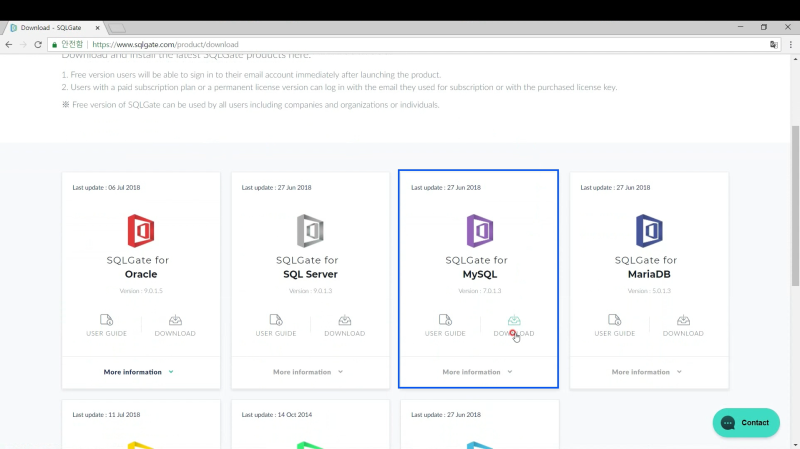The width and height of the screenshot is (800, 449).
Task: Click 'Last update : 06 Jul 2018' text
Action: (106, 187)
